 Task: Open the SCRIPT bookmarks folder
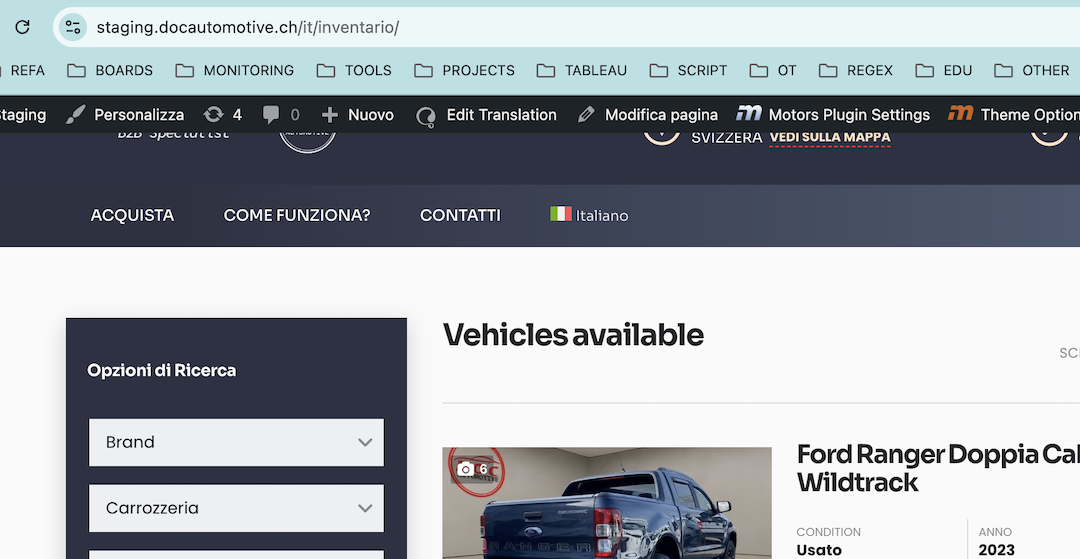point(688,70)
